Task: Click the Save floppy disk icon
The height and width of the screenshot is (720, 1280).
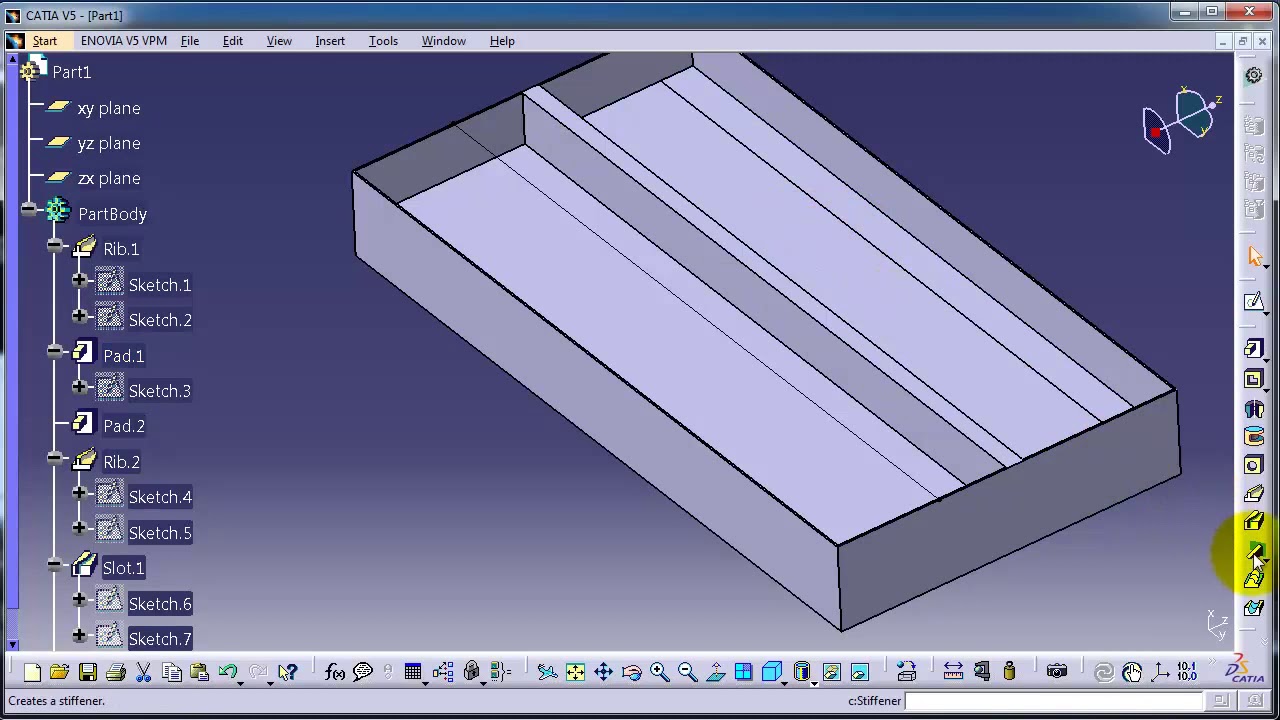Action: pyautogui.click(x=87, y=672)
